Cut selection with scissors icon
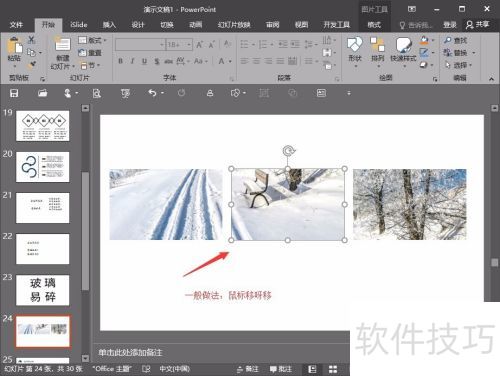500x376 pixels. [31, 40]
